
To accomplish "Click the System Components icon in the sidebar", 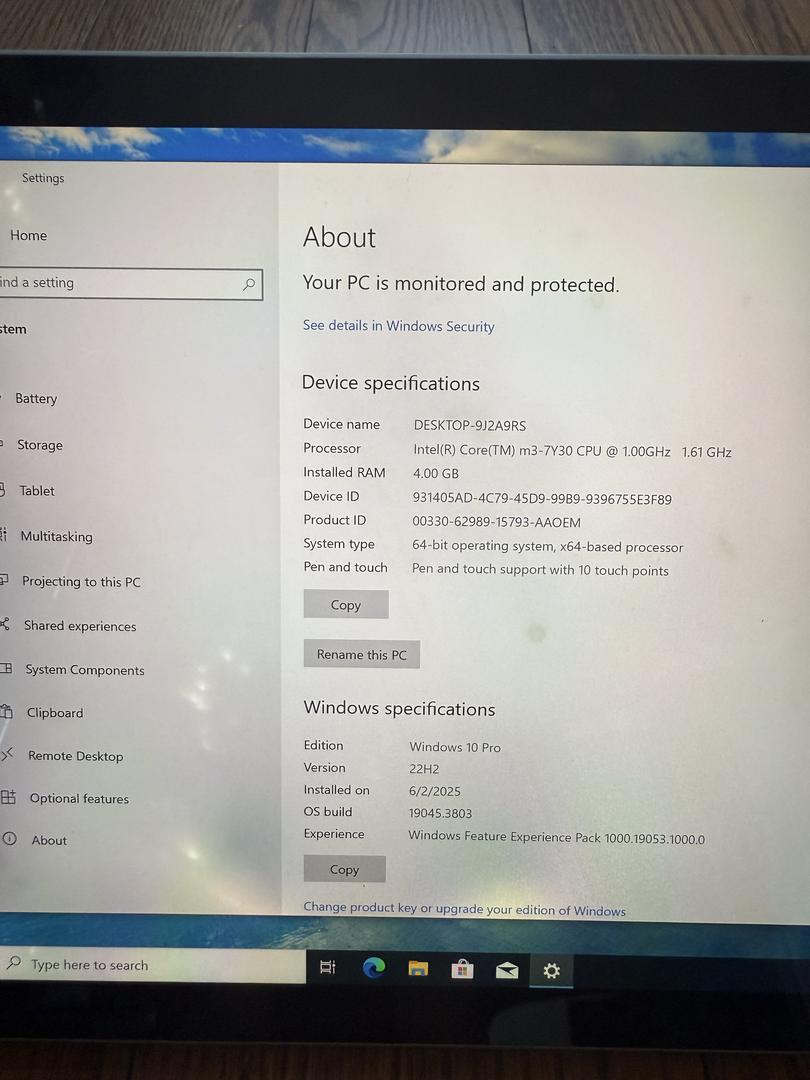I will point(6,668).
